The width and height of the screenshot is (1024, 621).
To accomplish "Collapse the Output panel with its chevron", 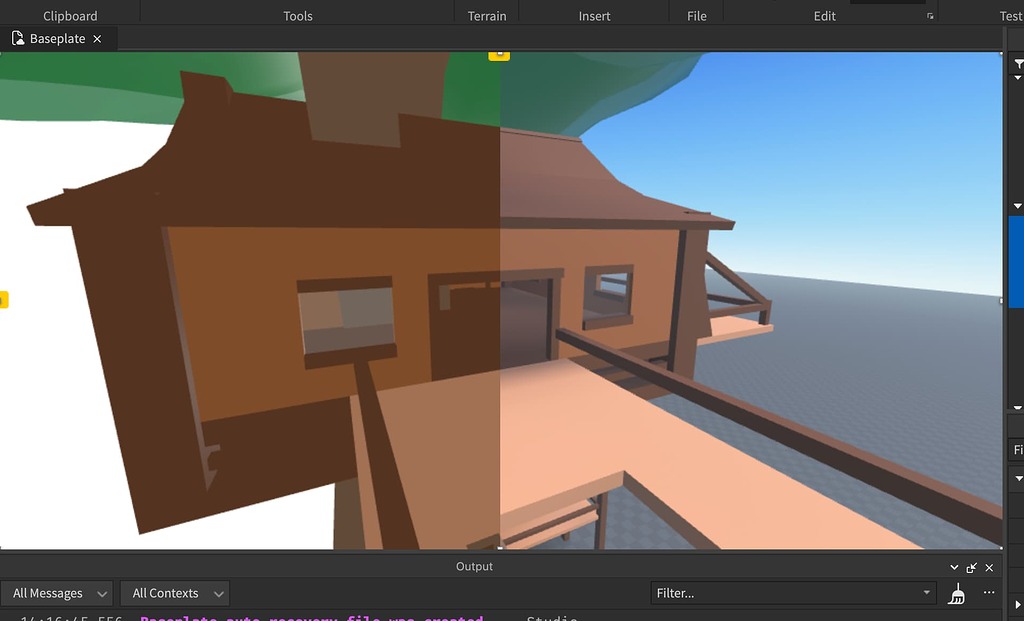I will pyautogui.click(x=952, y=567).
